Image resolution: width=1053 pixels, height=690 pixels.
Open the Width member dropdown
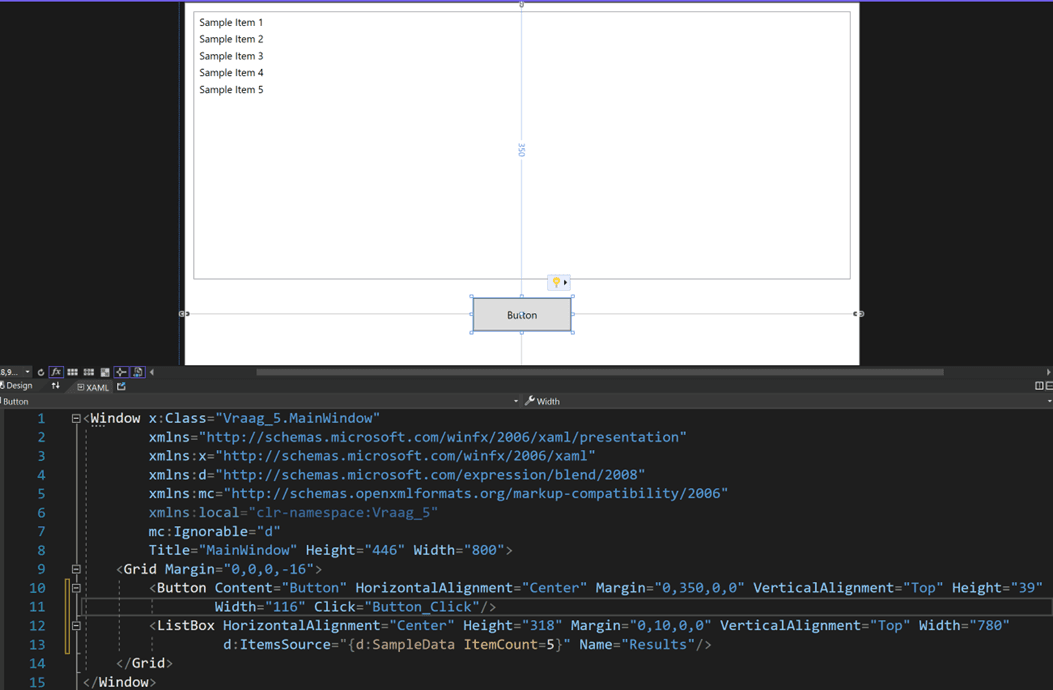pyautogui.click(x=1049, y=401)
